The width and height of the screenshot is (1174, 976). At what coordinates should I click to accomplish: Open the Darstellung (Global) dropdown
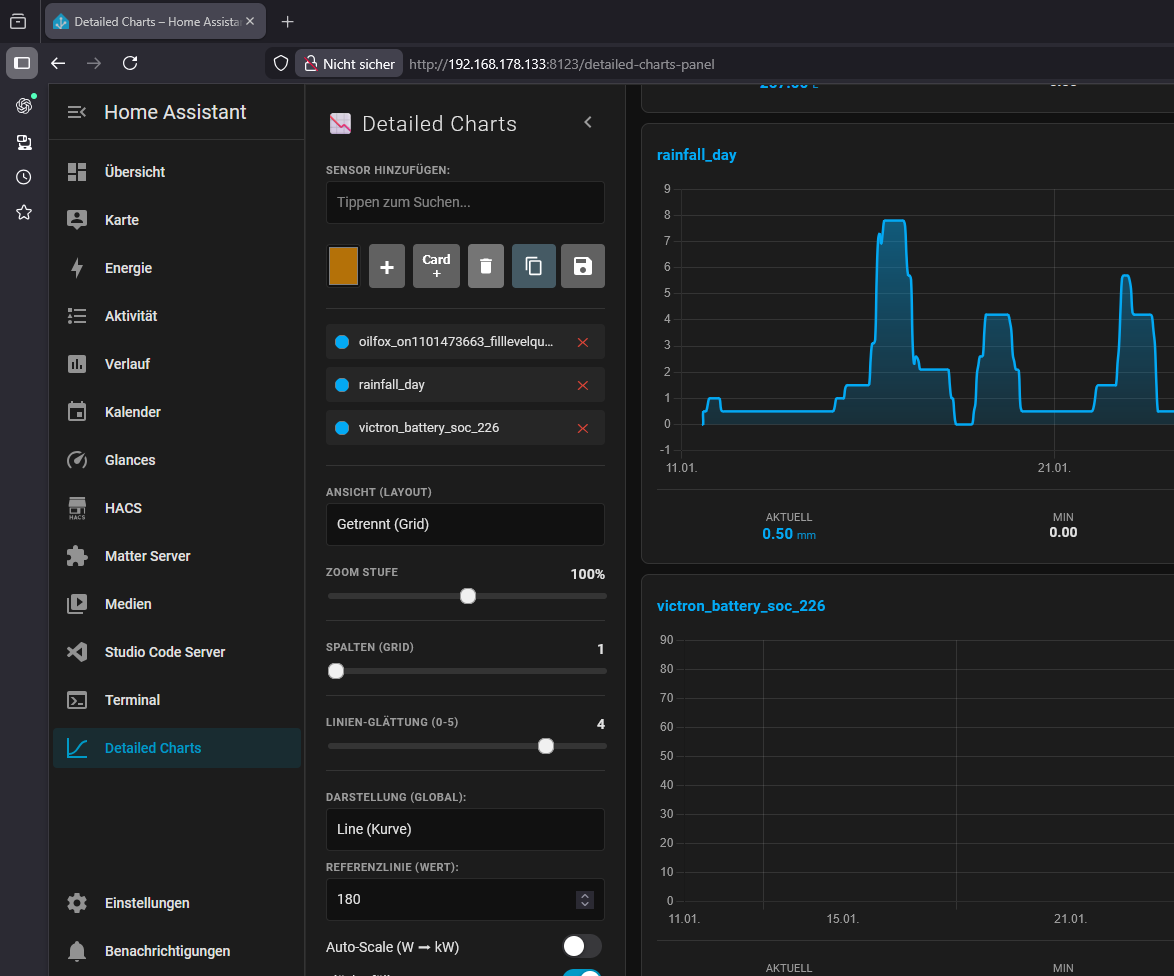click(x=465, y=829)
